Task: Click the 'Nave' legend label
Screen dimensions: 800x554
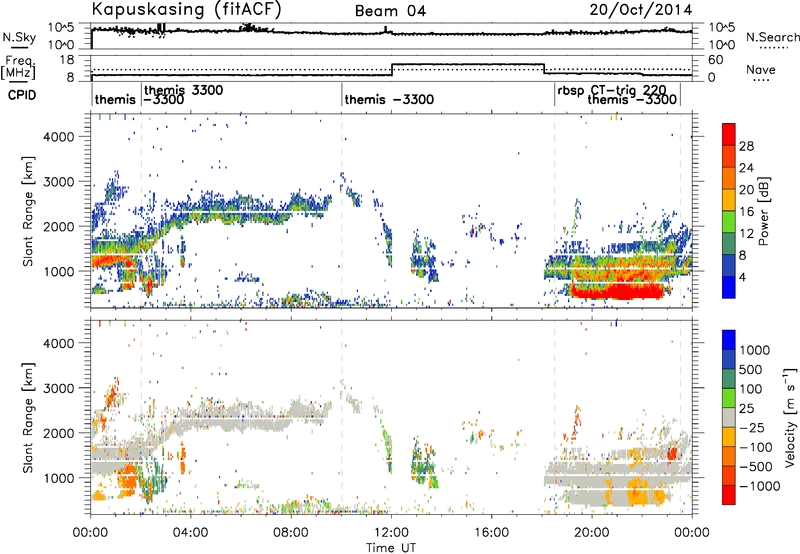Action: tap(761, 69)
